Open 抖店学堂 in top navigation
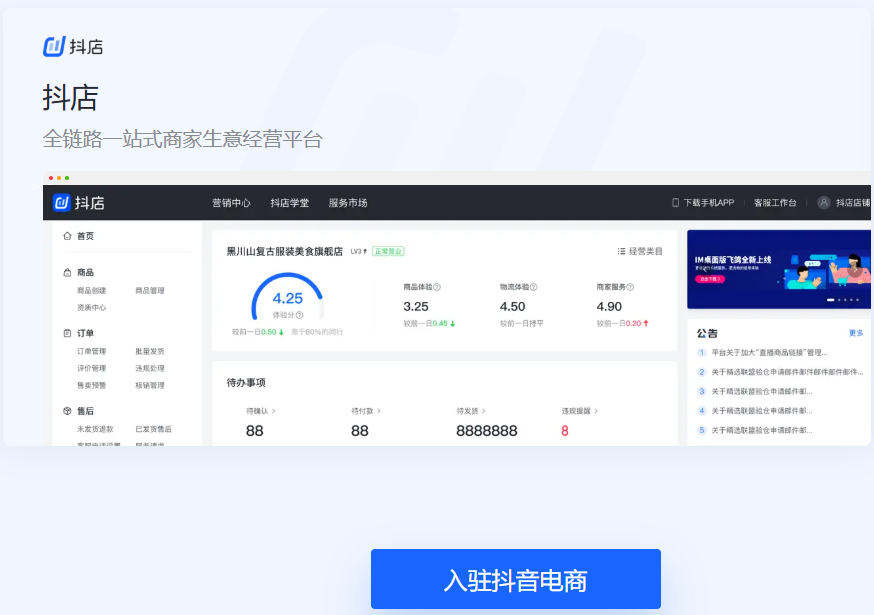The image size is (874, 615). click(x=289, y=203)
